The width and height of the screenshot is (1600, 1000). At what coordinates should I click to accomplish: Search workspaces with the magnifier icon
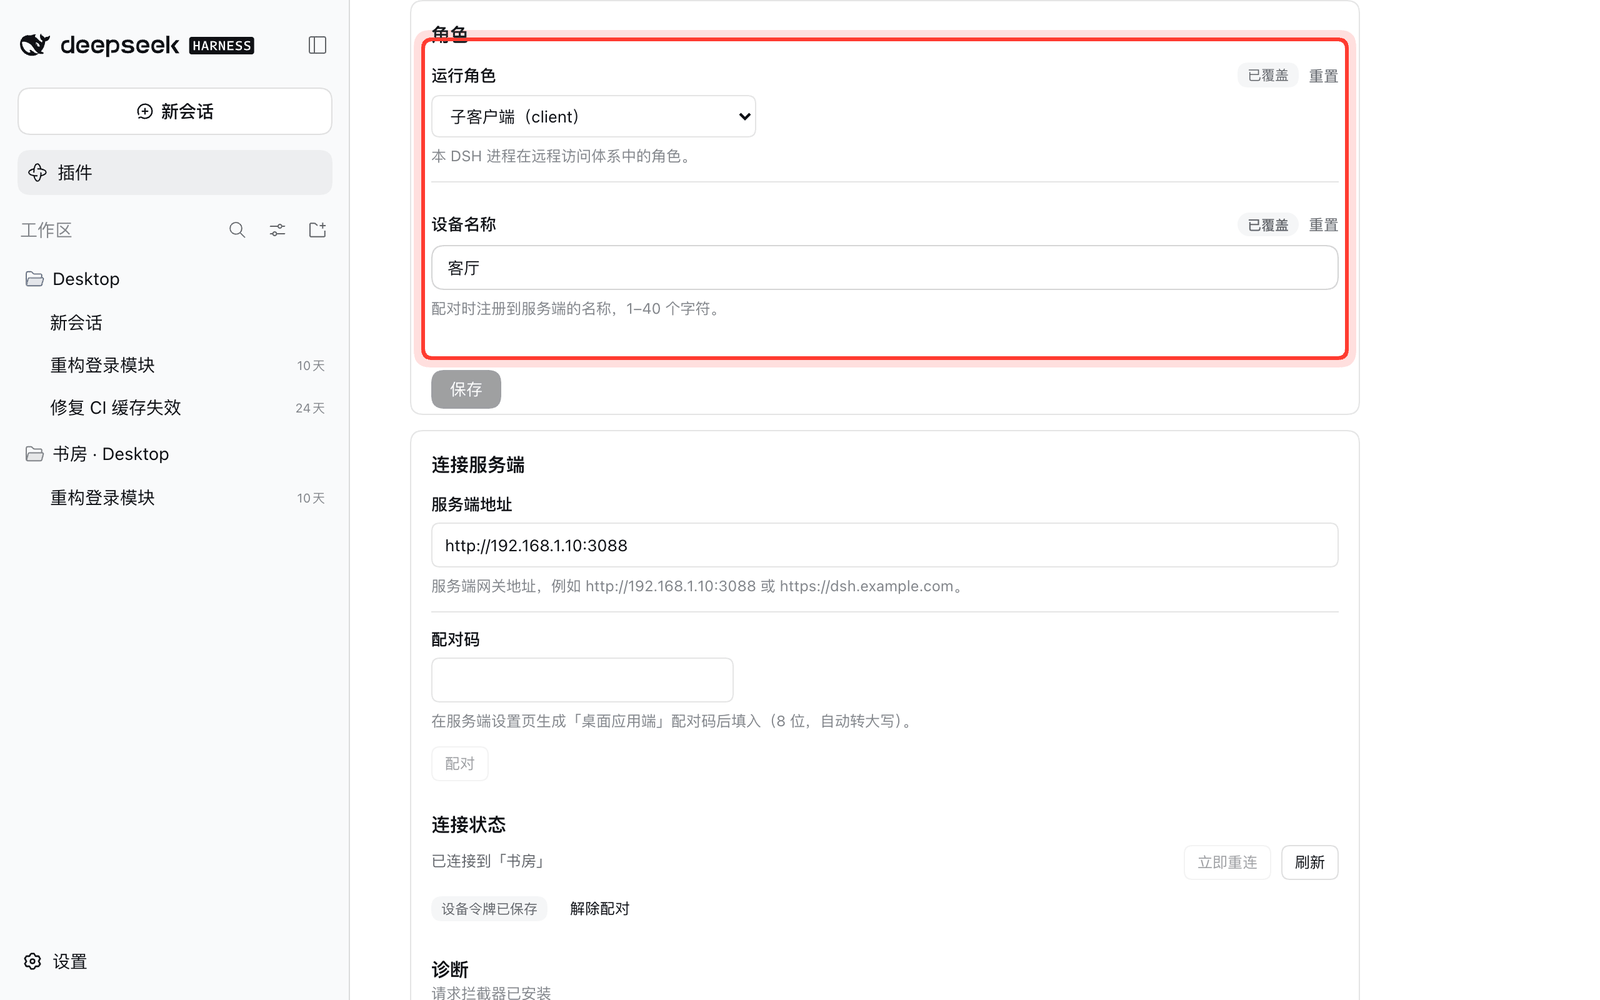point(237,230)
